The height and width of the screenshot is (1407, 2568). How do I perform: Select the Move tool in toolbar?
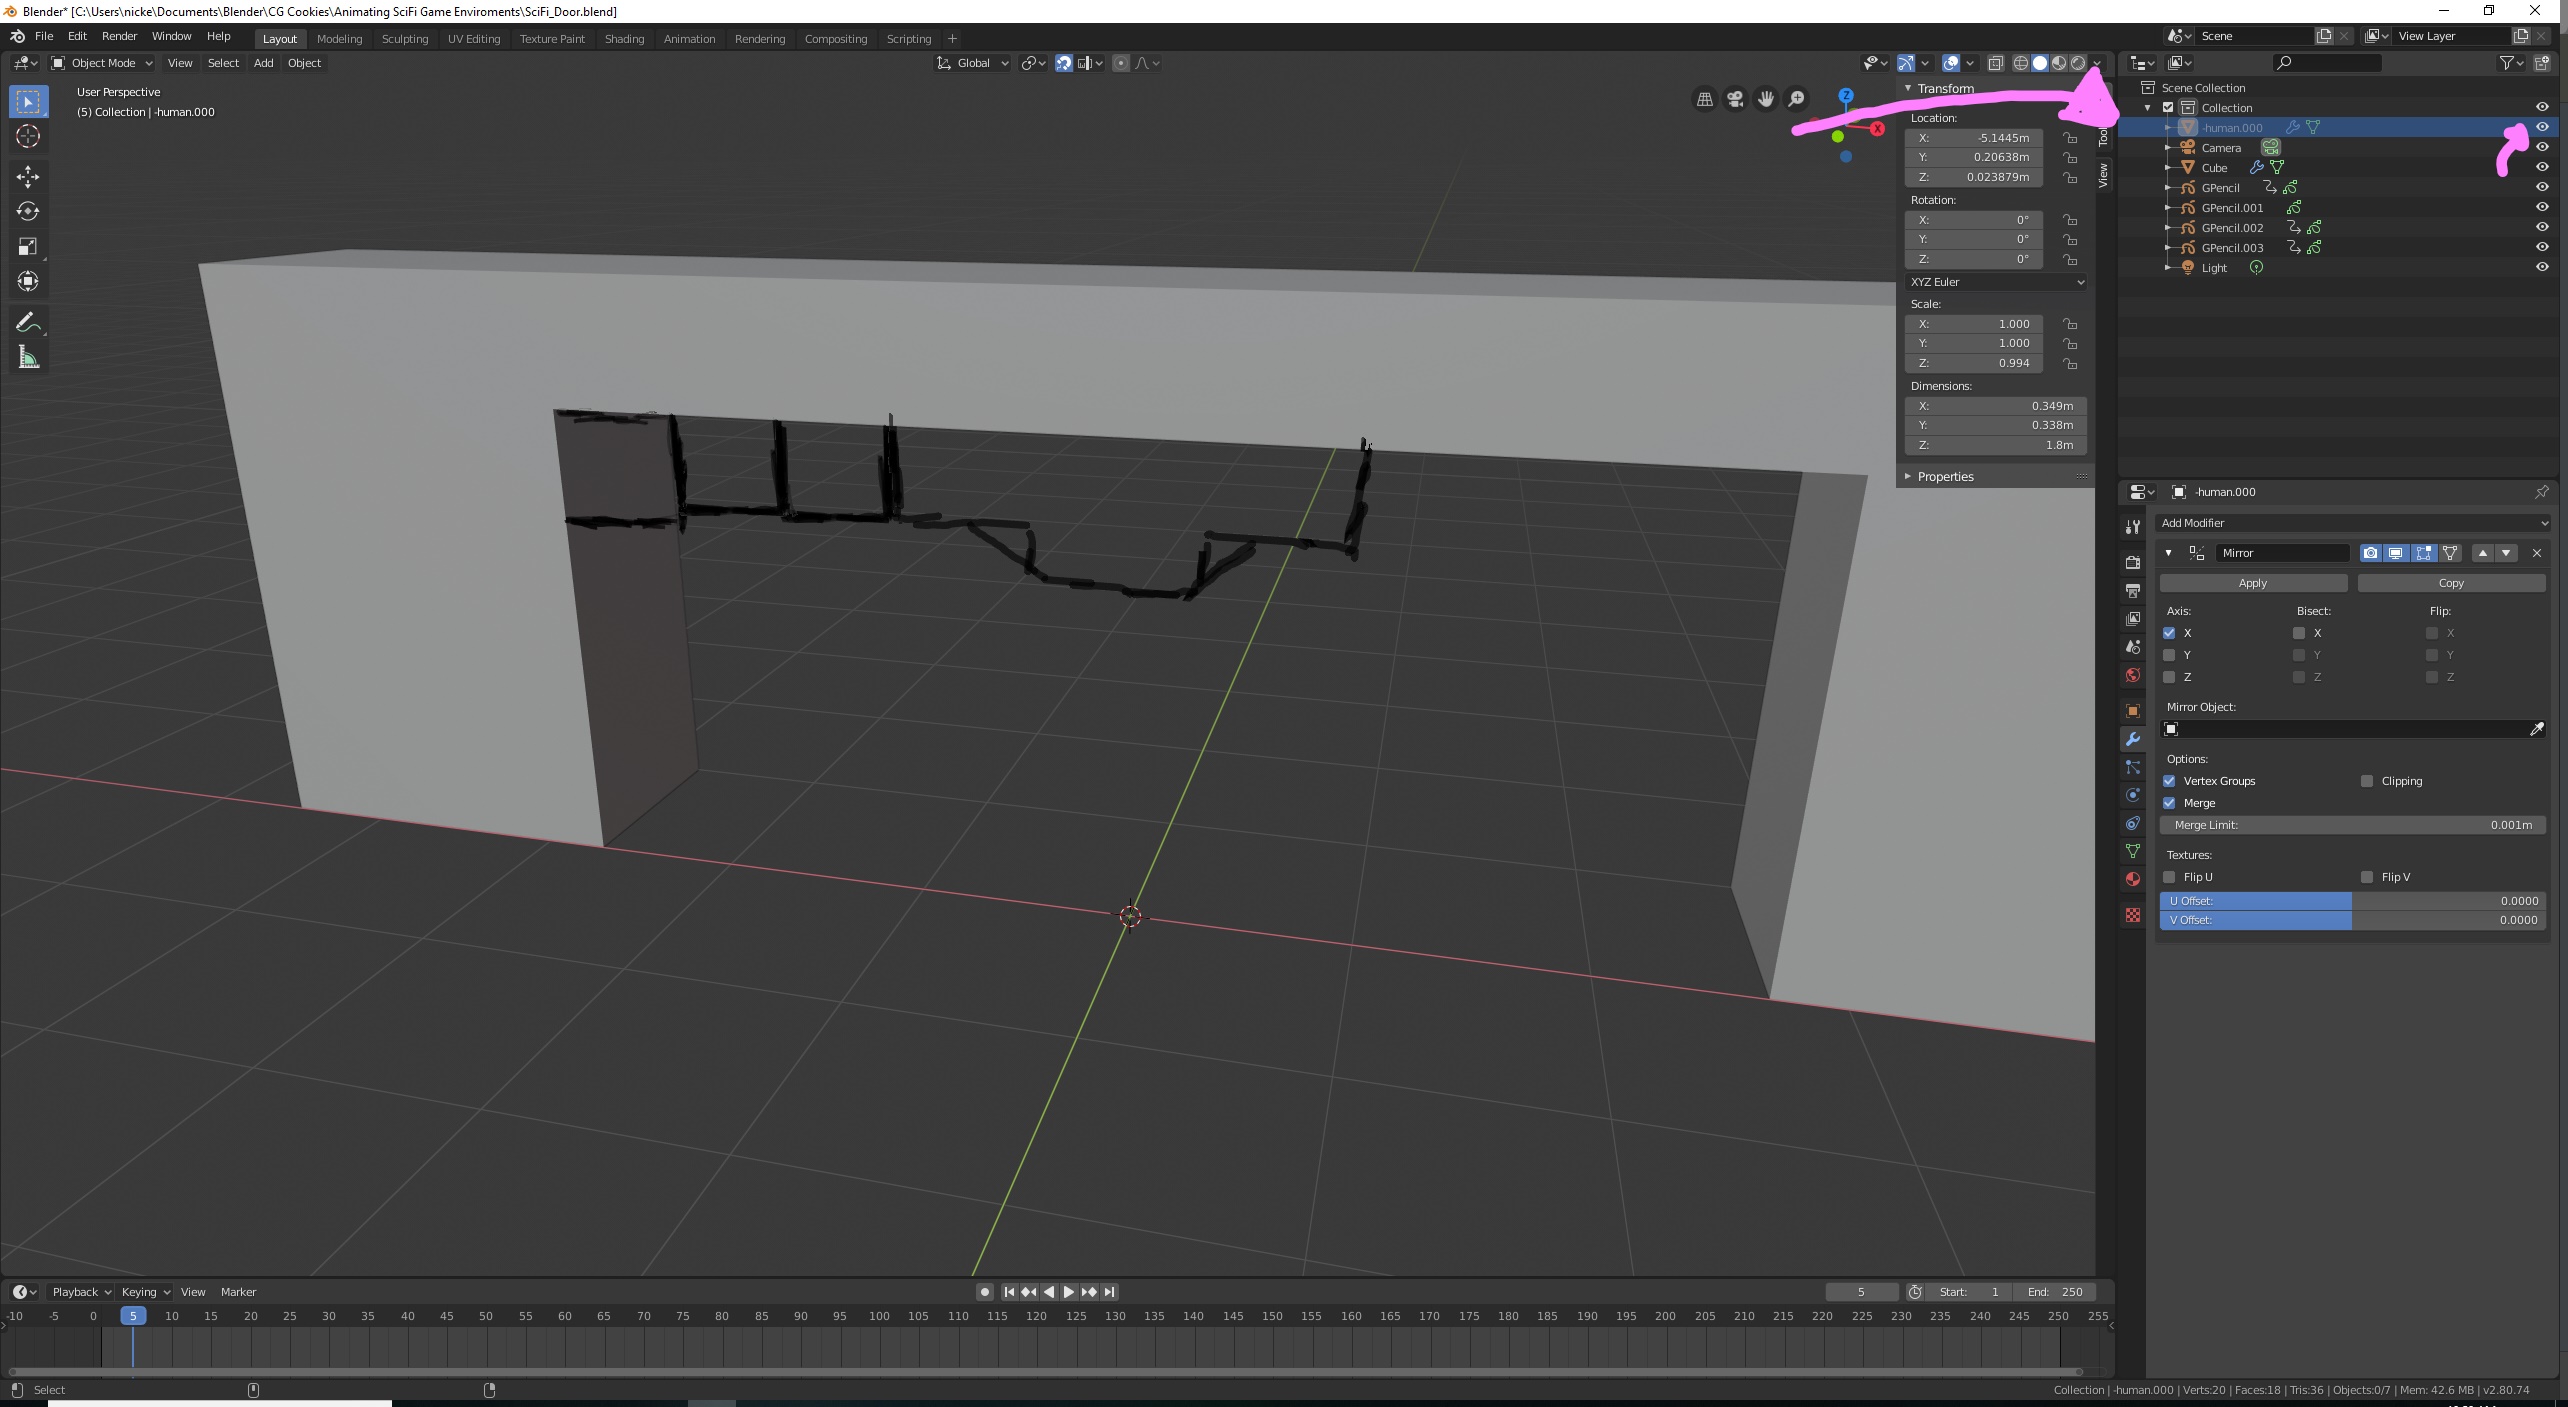click(28, 177)
